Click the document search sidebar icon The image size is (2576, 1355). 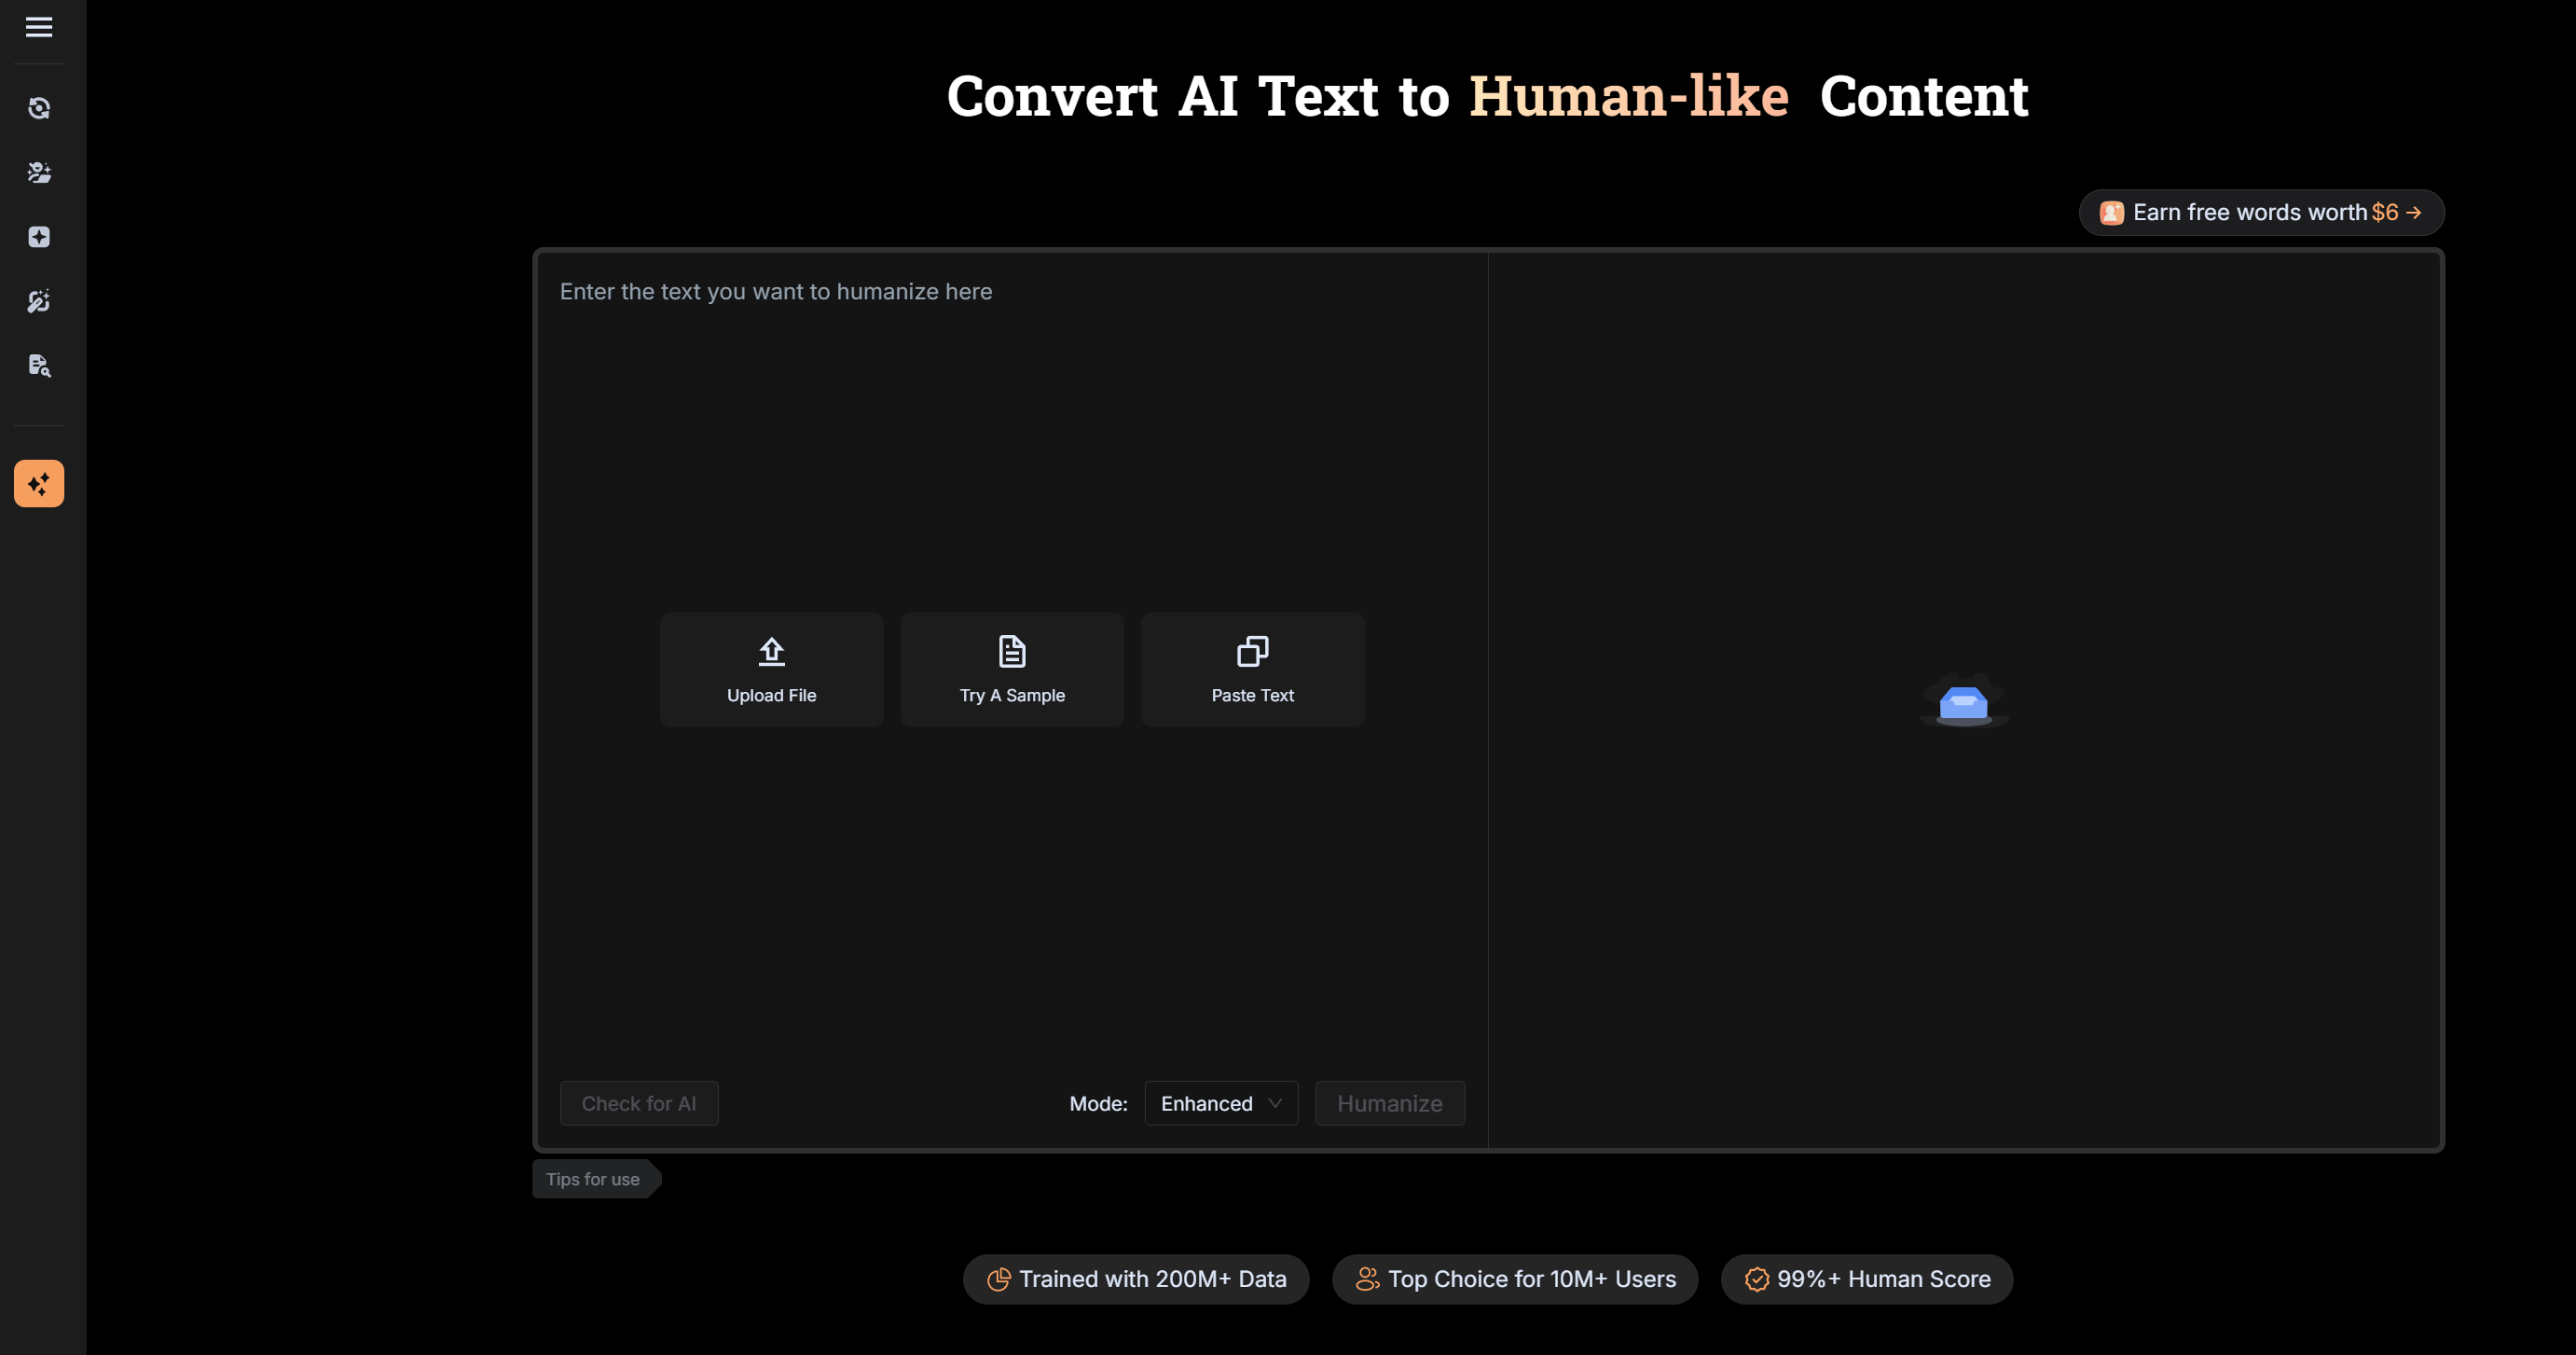[39, 365]
